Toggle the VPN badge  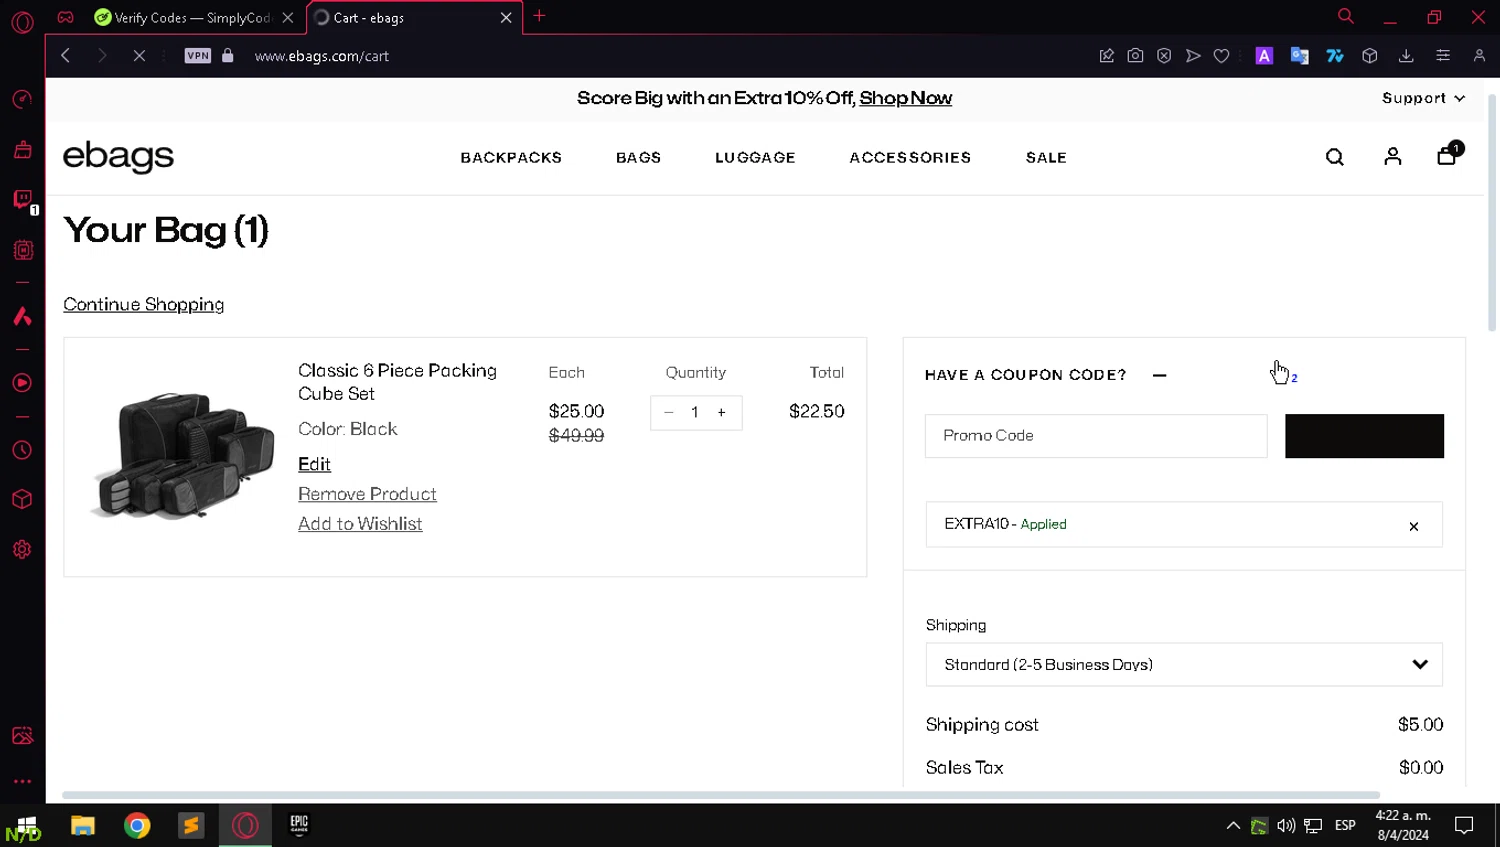point(198,56)
